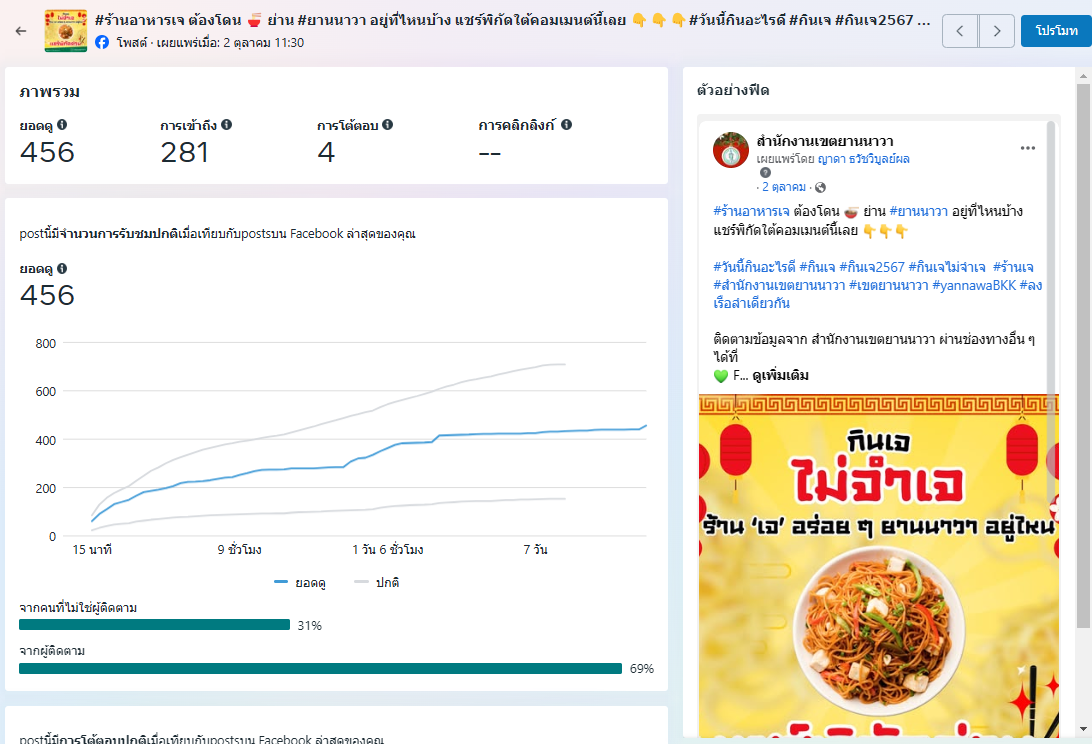Click the blue โปรโมท button
The image size is (1092, 744).
(1056, 31)
